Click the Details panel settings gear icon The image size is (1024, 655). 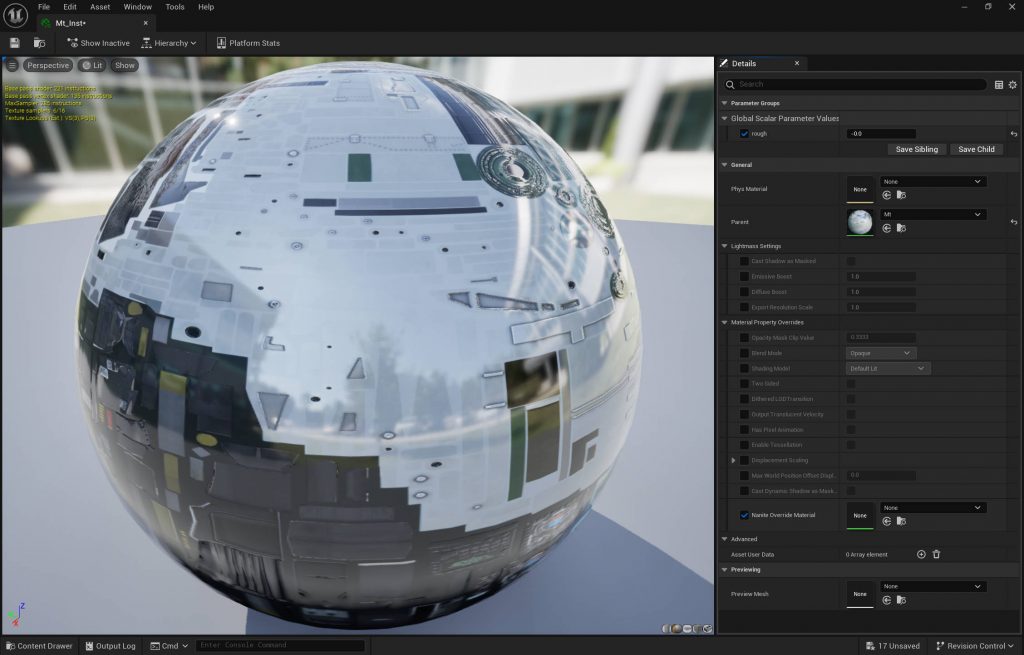pos(1012,84)
